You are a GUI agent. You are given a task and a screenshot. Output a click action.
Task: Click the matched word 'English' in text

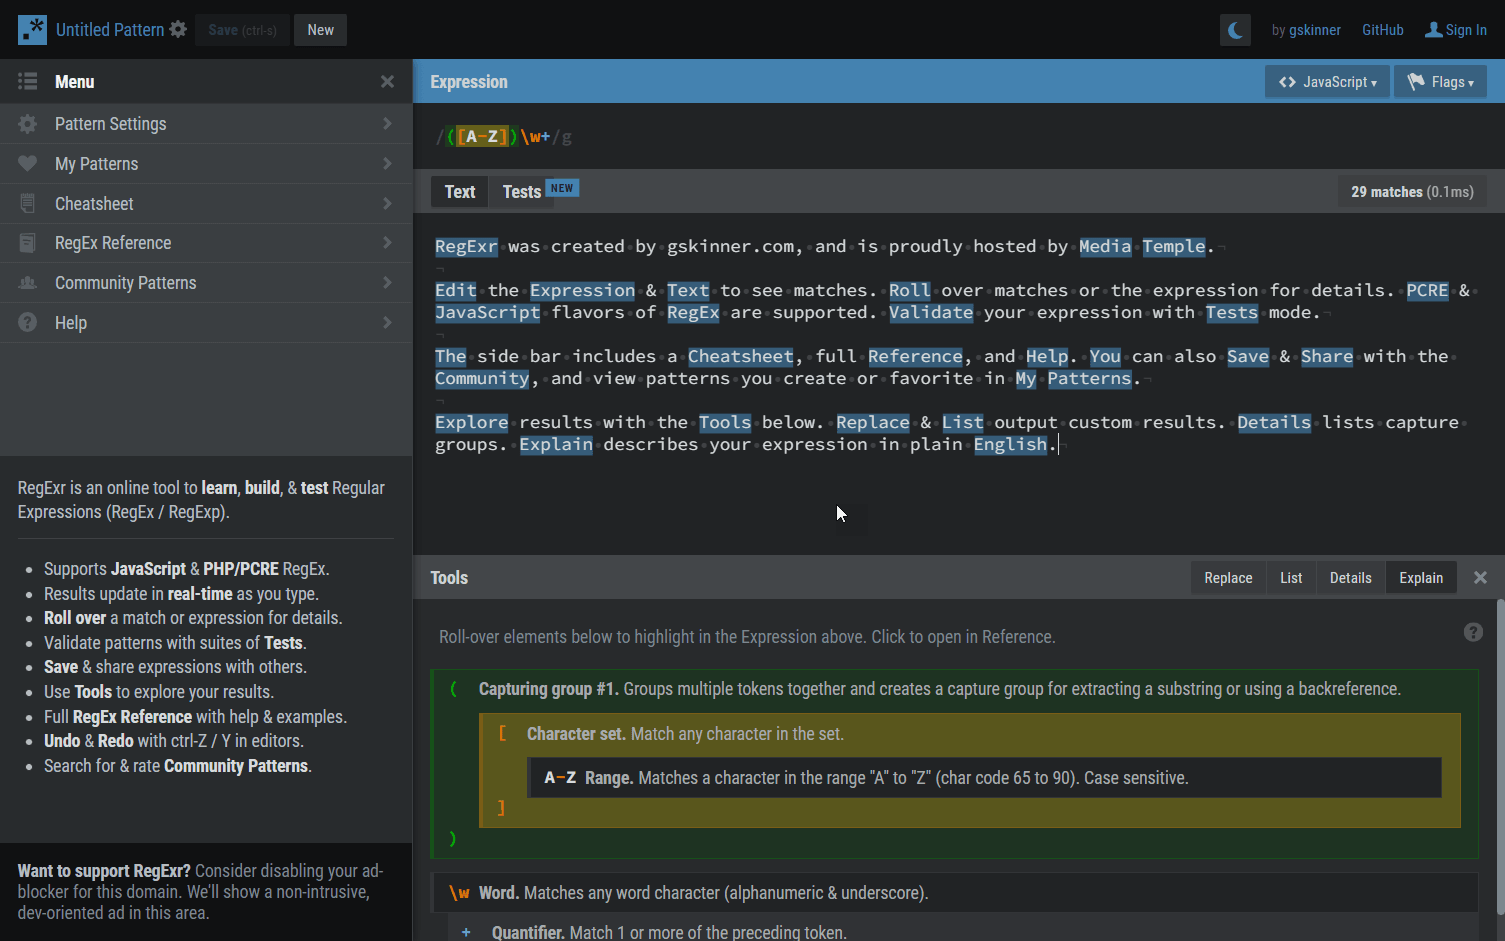point(1010,445)
